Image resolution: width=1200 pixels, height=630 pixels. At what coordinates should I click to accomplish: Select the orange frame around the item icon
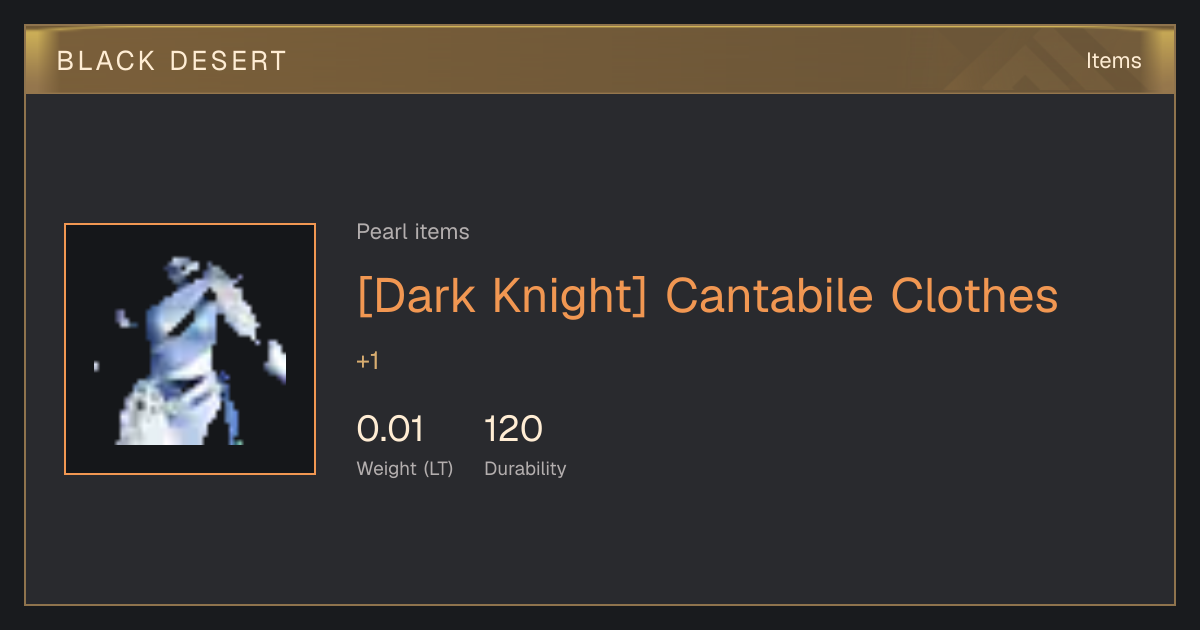coord(190,349)
